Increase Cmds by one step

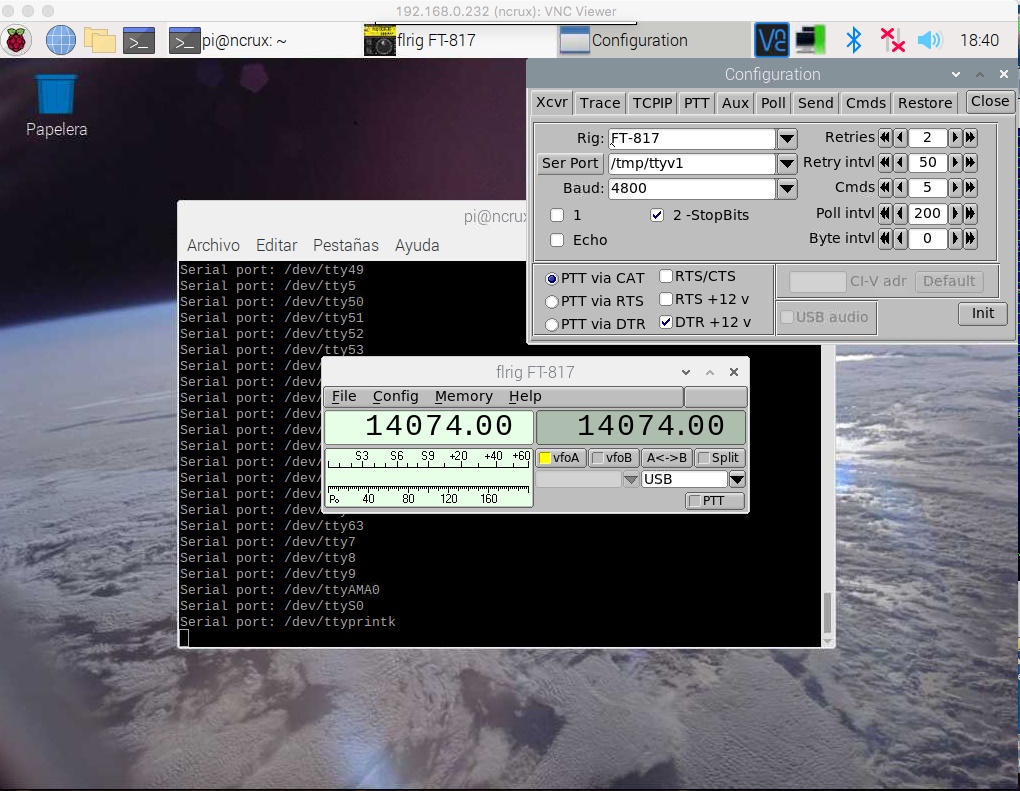coord(955,188)
